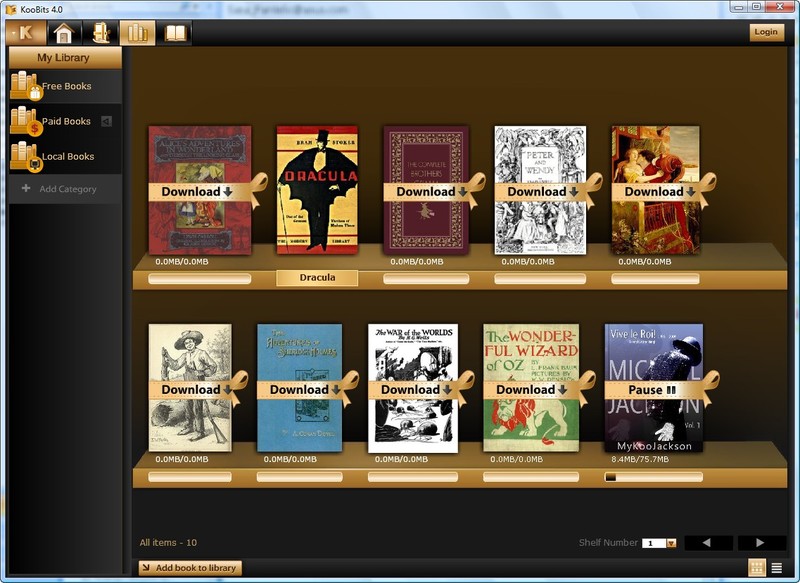800x583 pixels.
Task: Click the MyKooJackson caption on the cover
Action: point(654,446)
